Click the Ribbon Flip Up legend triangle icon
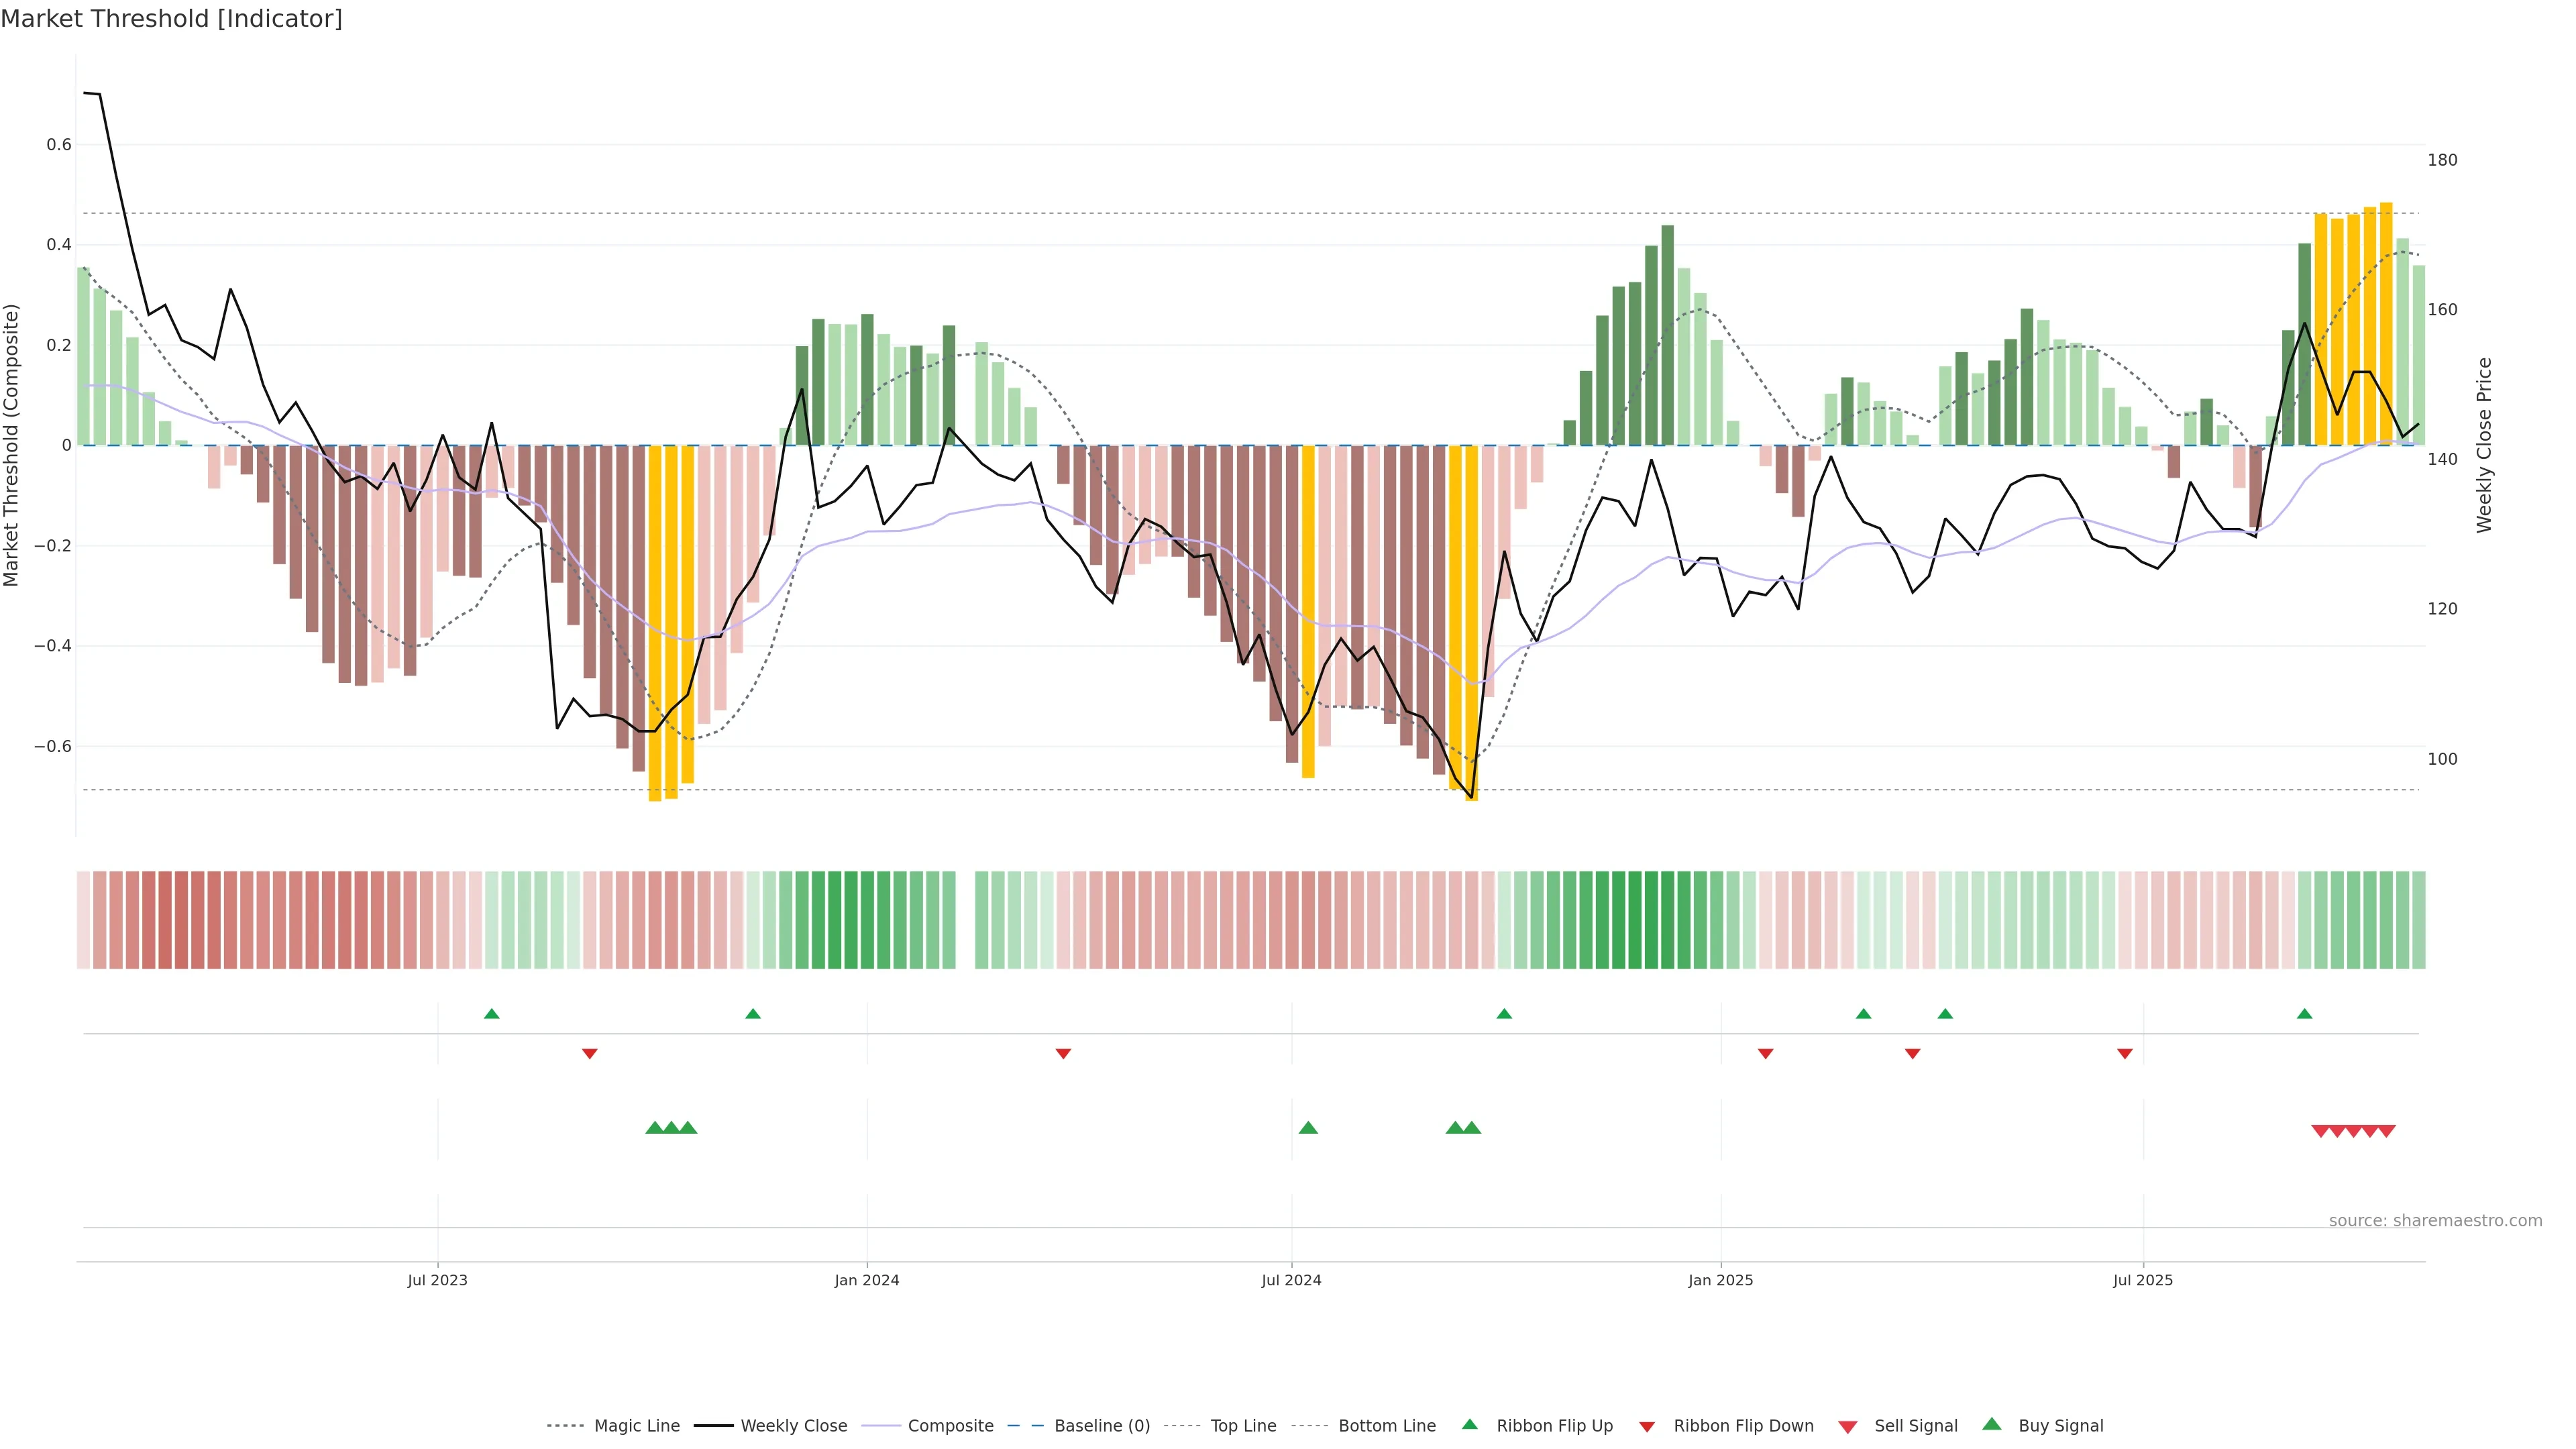 coord(1469,1424)
